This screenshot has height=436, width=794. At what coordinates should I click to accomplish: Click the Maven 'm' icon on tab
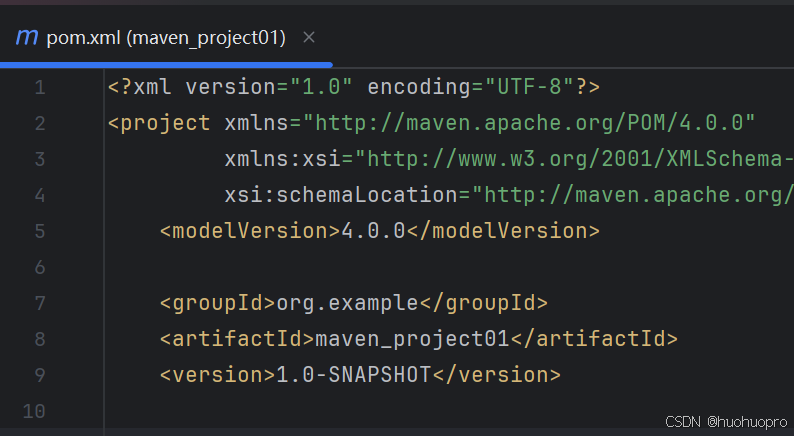pyautogui.click(x=27, y=37)
